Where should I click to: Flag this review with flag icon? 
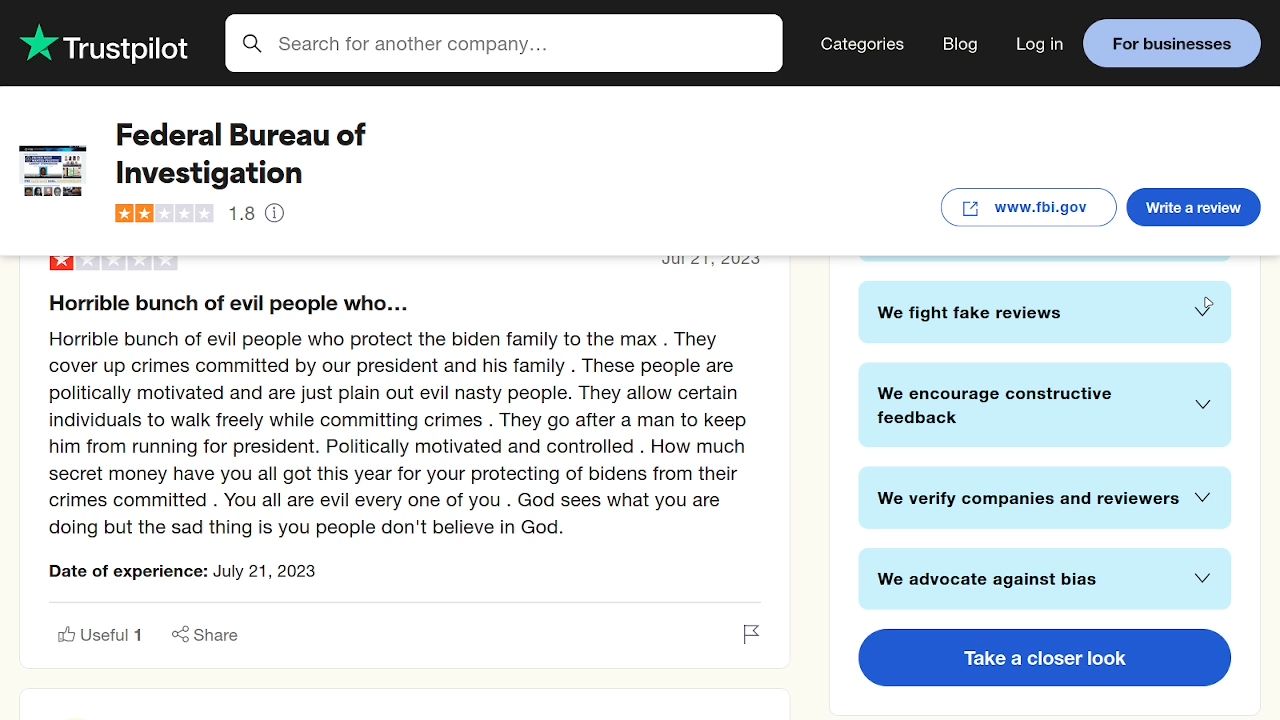[x=751, y=634]
